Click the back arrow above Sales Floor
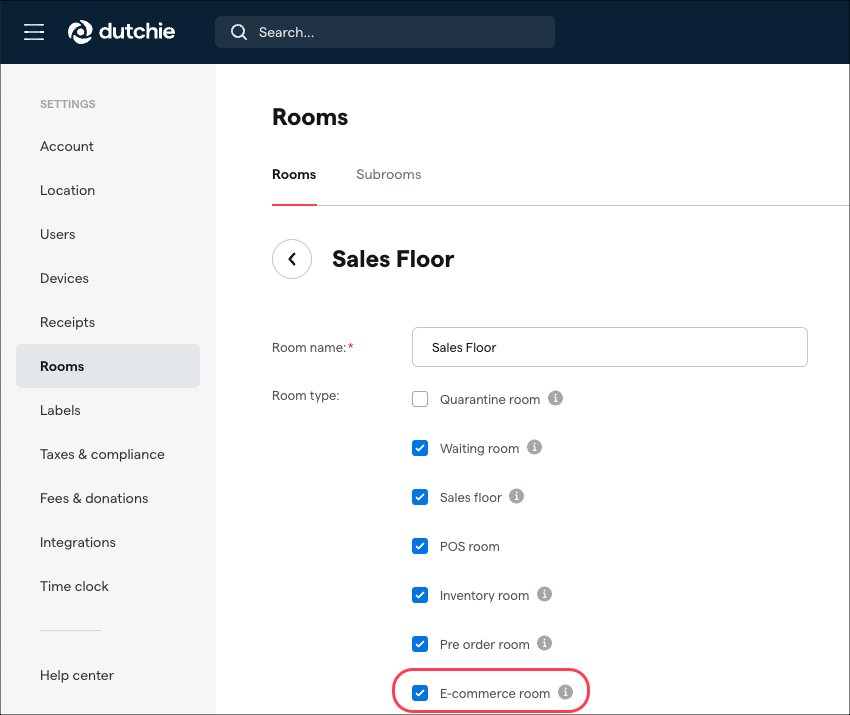This screenshot has width=850, height=715. tap(291, 259)
